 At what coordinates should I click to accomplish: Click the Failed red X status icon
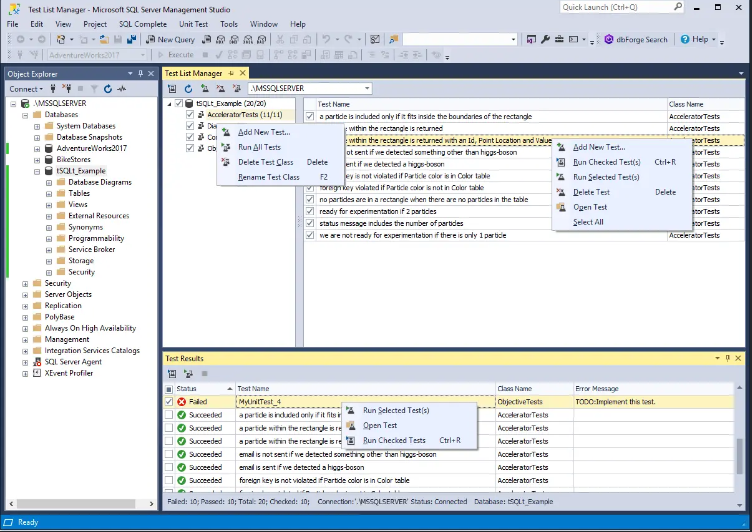(181, 402)
